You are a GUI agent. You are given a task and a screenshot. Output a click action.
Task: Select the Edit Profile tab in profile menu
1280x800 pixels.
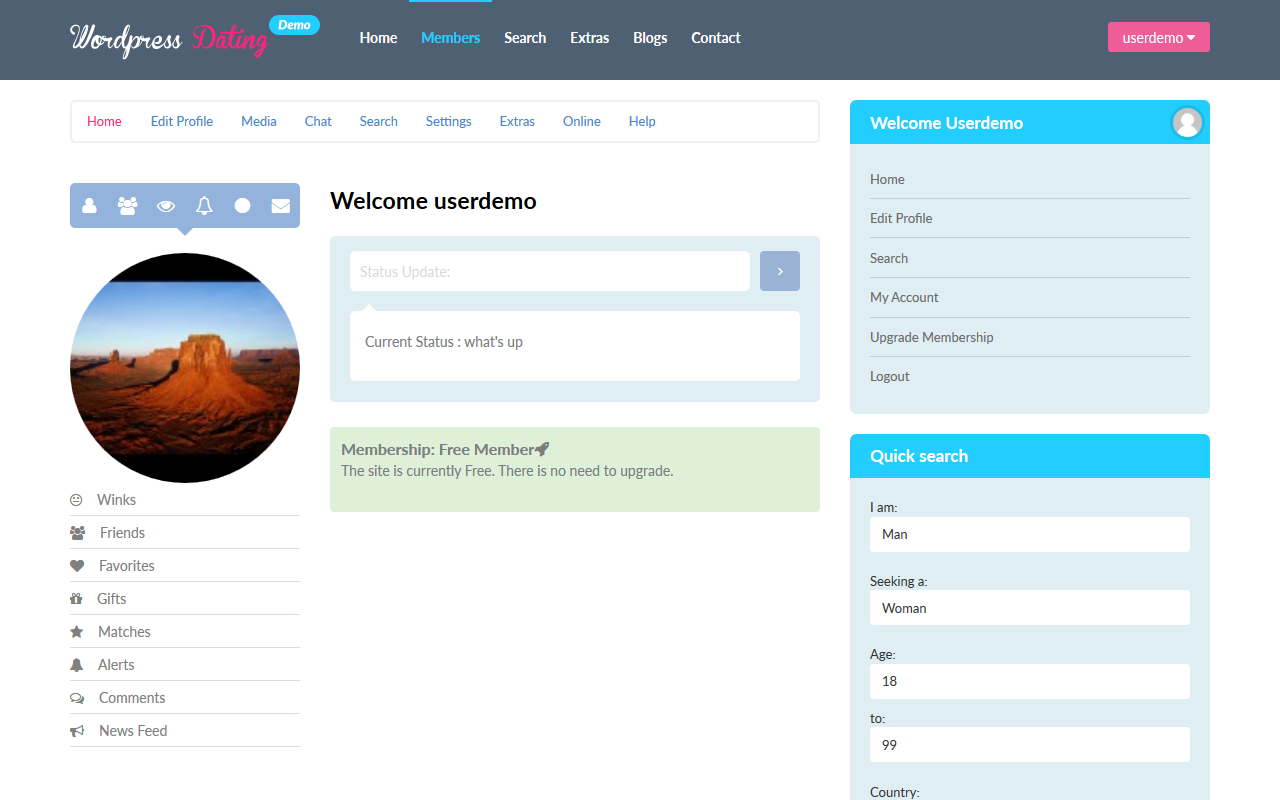[182, 121]
